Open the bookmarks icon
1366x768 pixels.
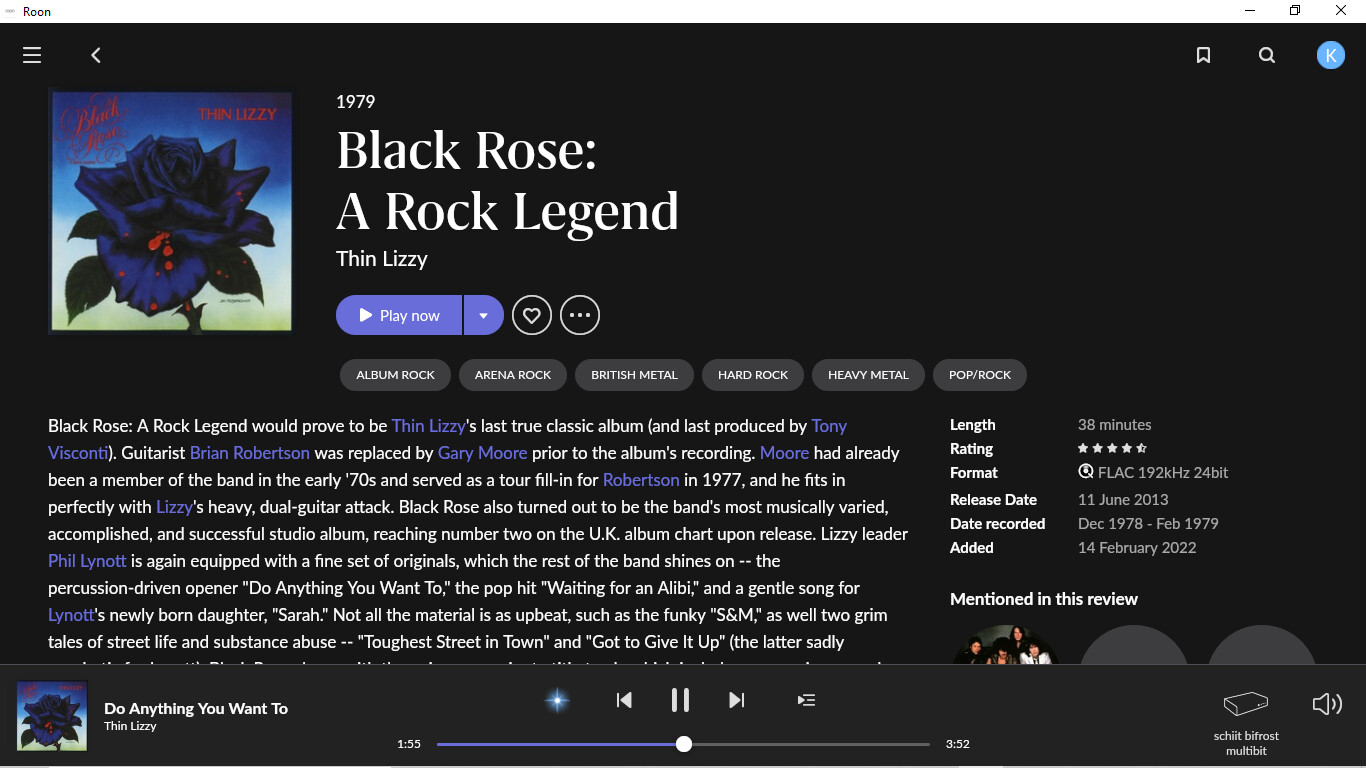[1203, 55]
